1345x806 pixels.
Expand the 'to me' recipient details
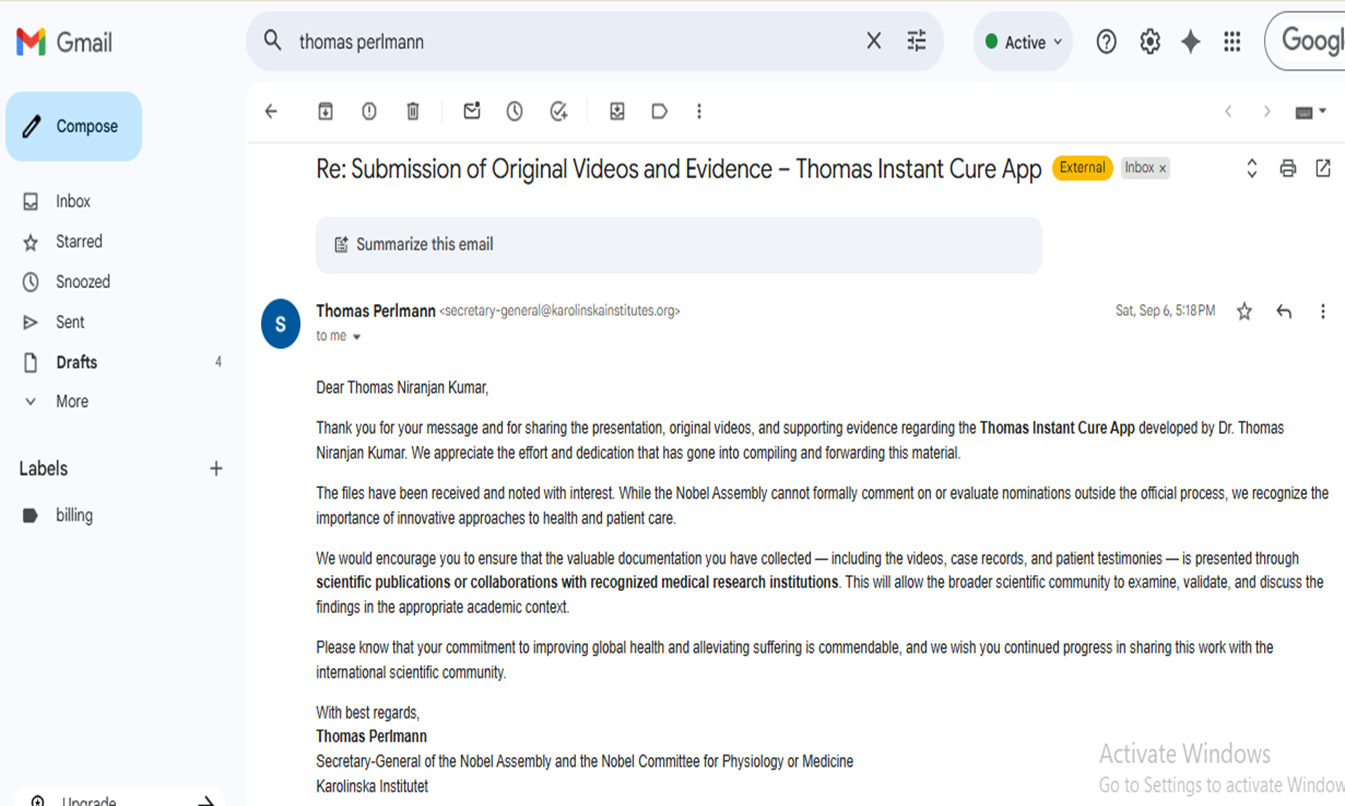356,337
